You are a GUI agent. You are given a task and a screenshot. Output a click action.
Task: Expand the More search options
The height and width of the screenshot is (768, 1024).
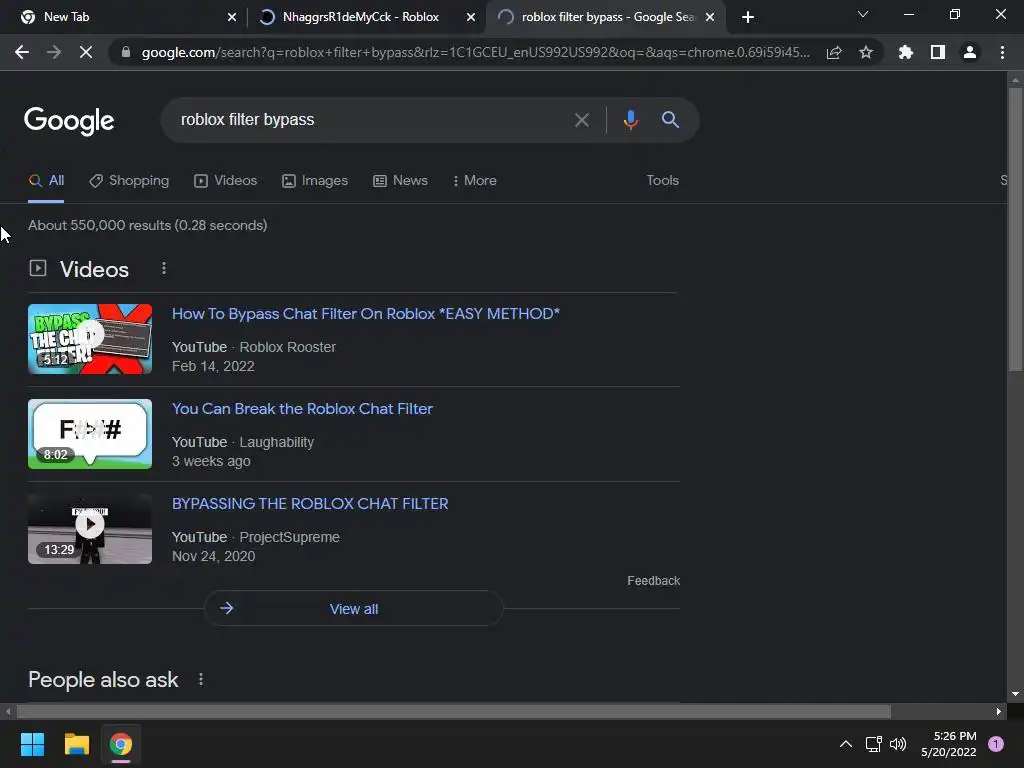pos(475,181)
